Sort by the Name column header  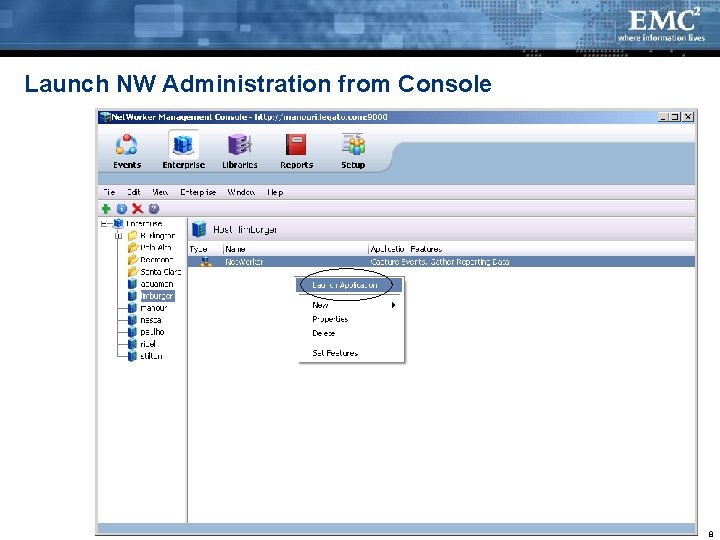[x=295, y=249]
